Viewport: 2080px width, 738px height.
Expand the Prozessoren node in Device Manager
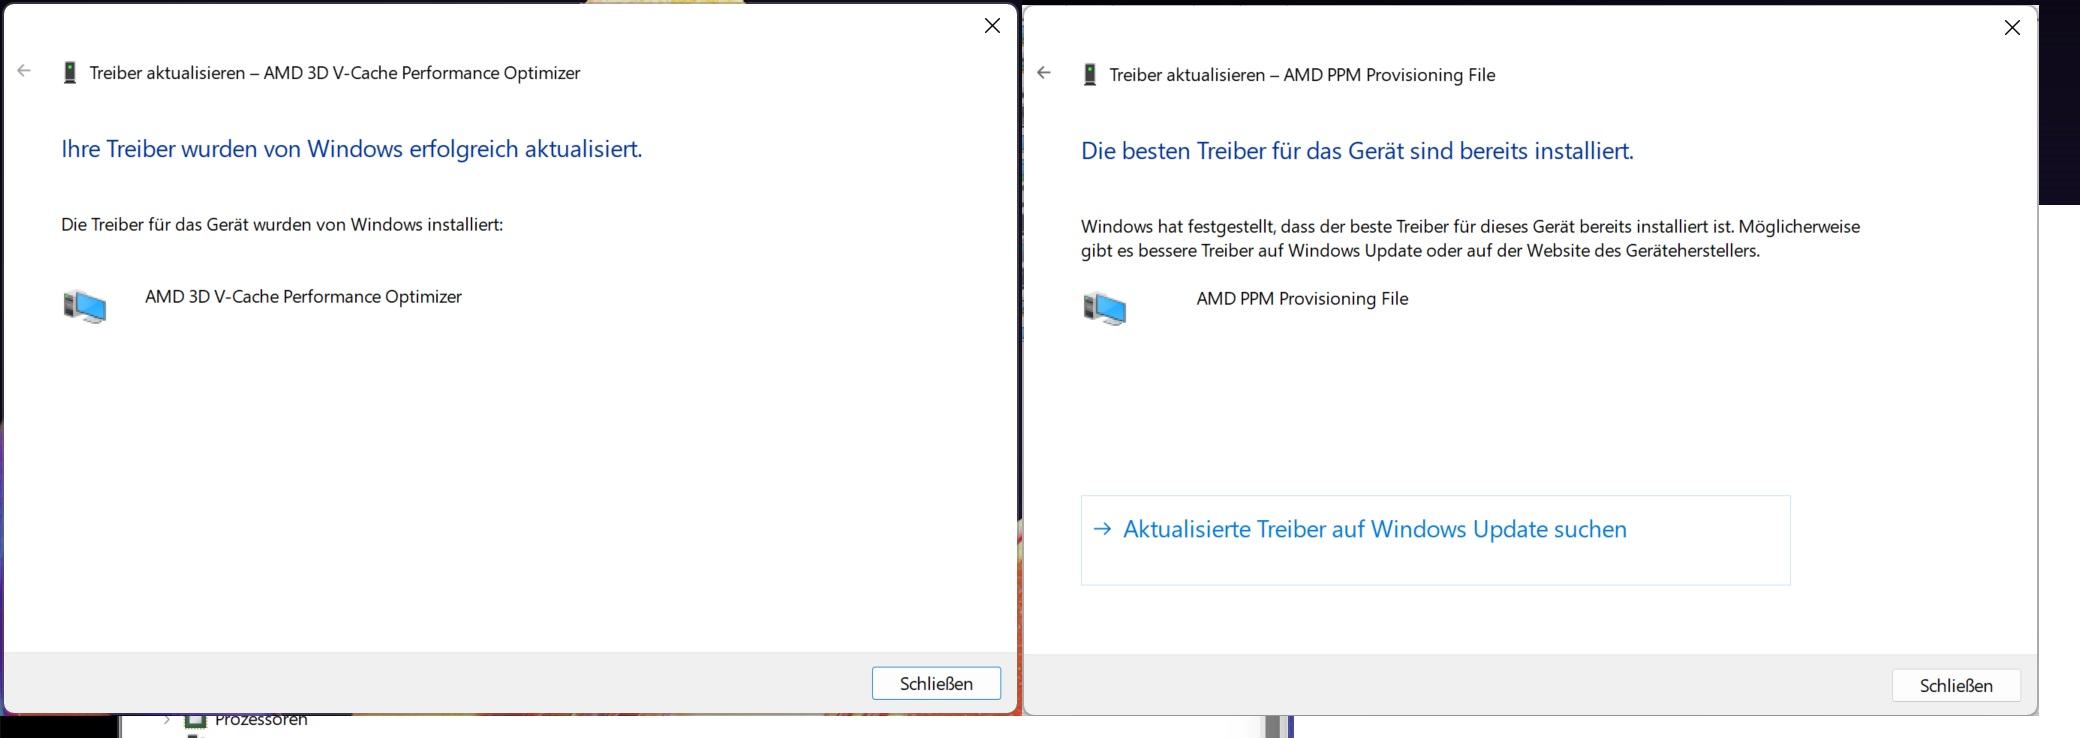[x=167, y=719]
